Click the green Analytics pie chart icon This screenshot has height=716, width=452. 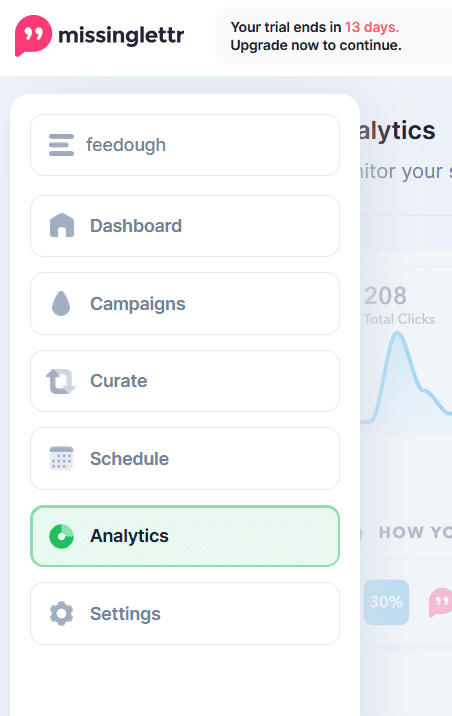pos(61,536)
